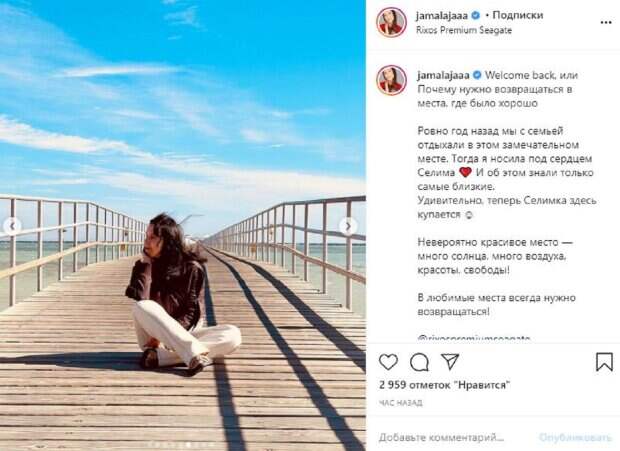Go to previous photo with left arrow
The height and width of the screenshot is (451, 620).
pyautogui.click(x=12, y=226)
